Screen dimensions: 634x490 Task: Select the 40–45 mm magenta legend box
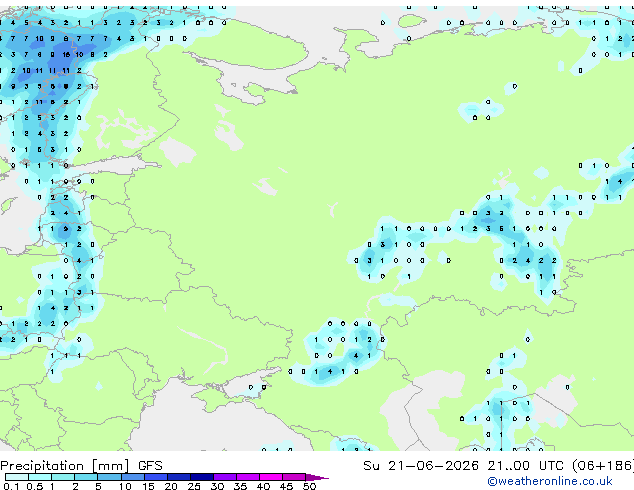pyautogui.click(x=271, y=477)
